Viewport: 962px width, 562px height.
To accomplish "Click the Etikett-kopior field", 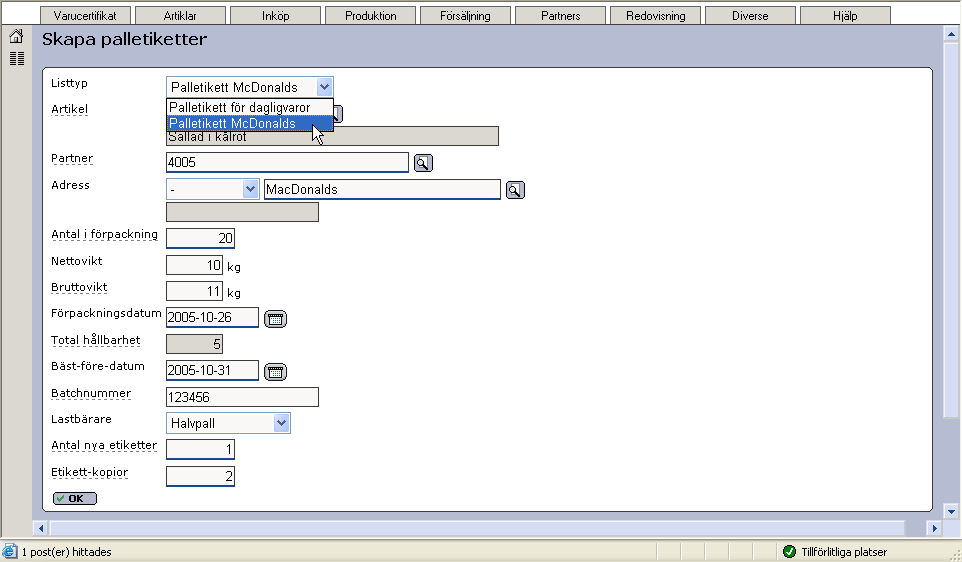I will [200, 476].
